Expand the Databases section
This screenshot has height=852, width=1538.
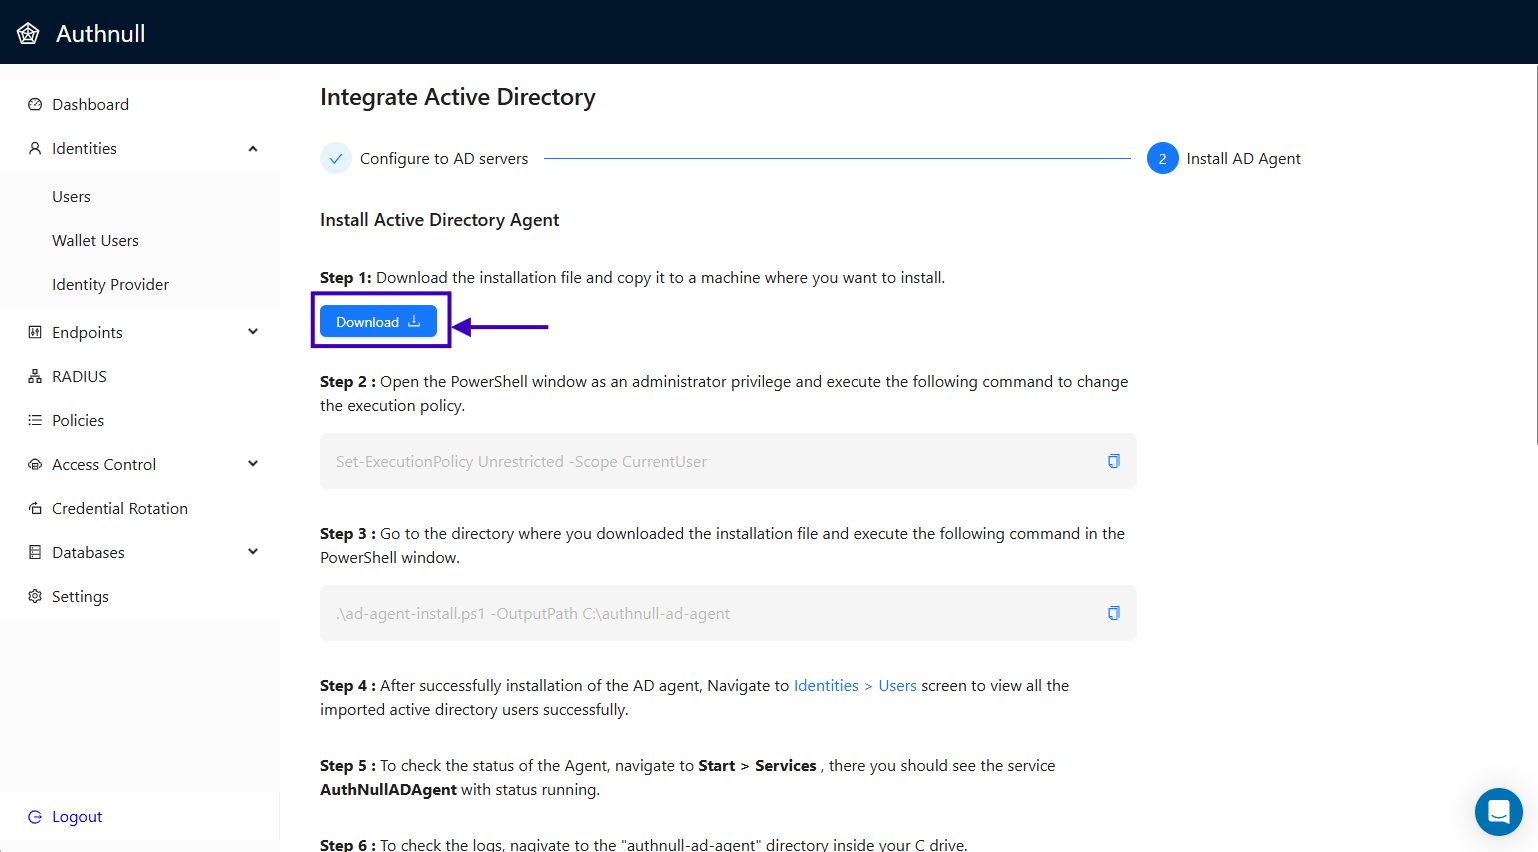click(x=252, y=552)
